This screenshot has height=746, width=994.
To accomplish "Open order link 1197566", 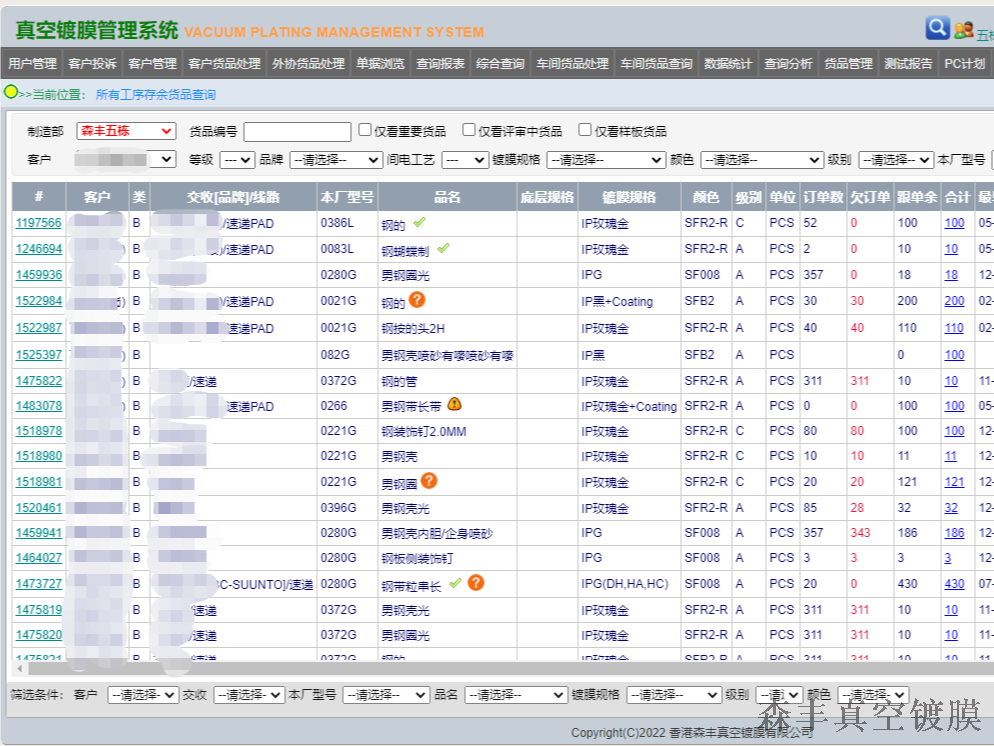I will 39,222.
